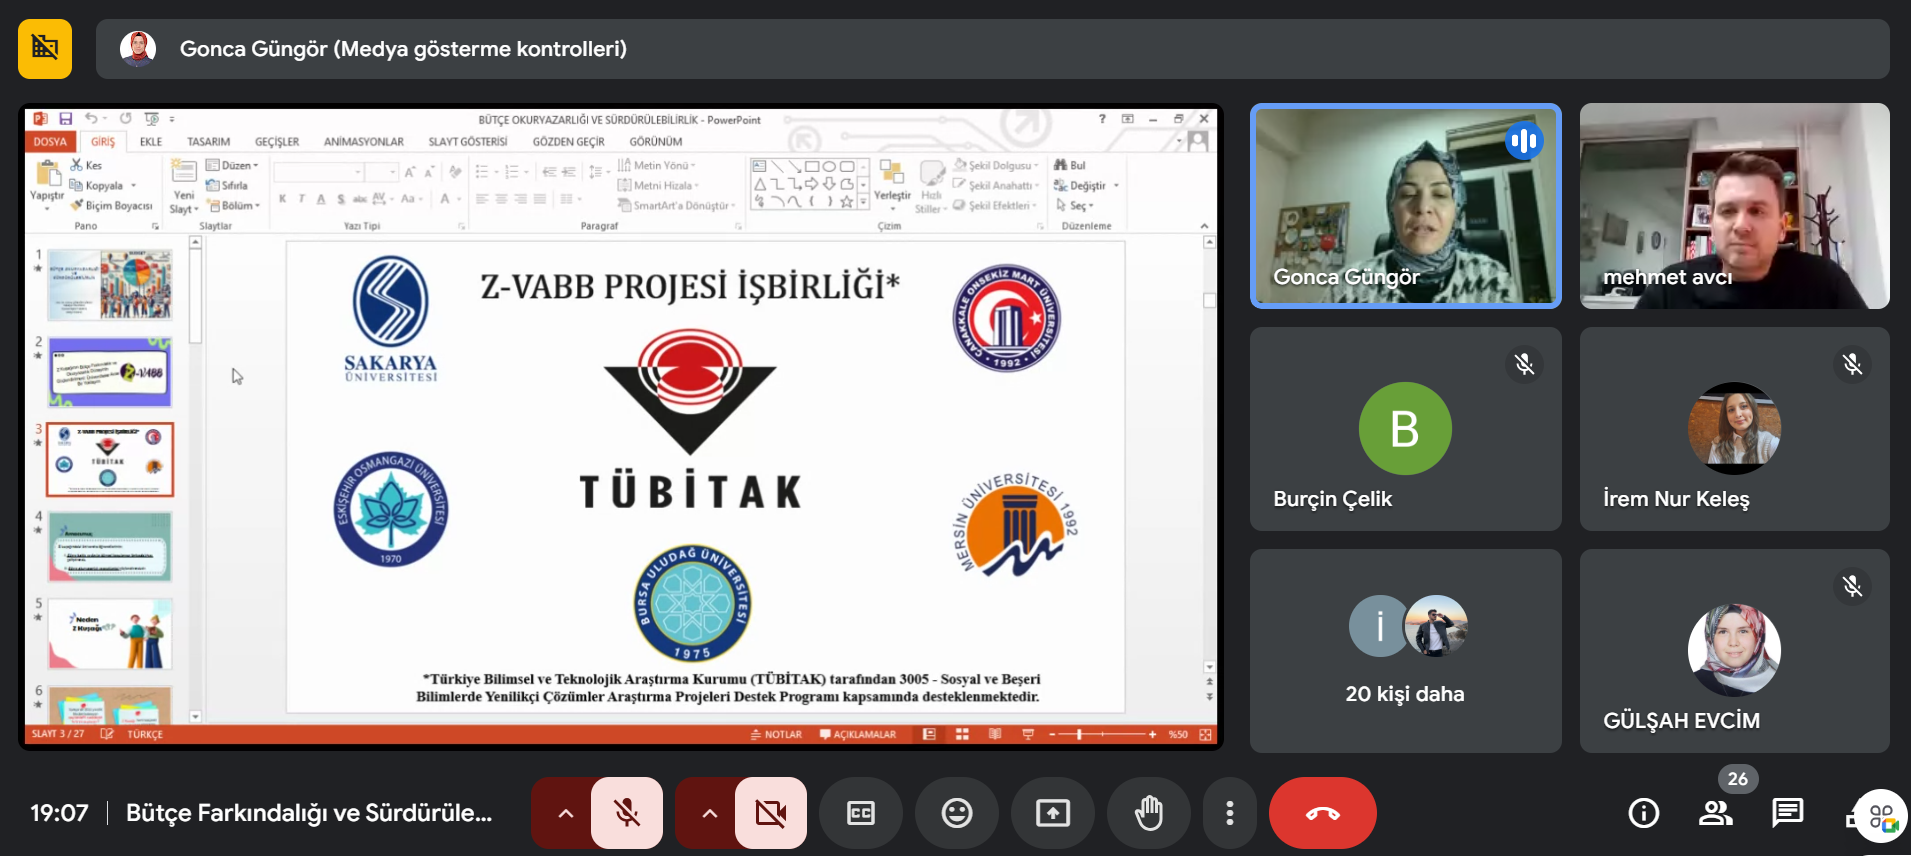
Task: Toggle bold K formatting
Action: 283,199
